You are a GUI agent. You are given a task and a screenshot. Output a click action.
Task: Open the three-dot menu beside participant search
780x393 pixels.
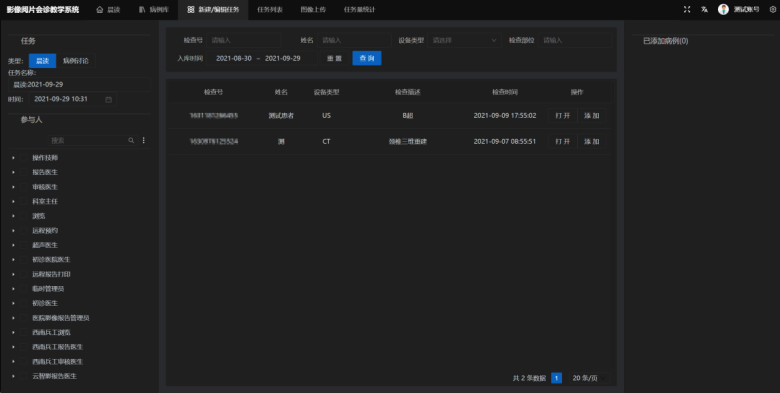(144, 140)
